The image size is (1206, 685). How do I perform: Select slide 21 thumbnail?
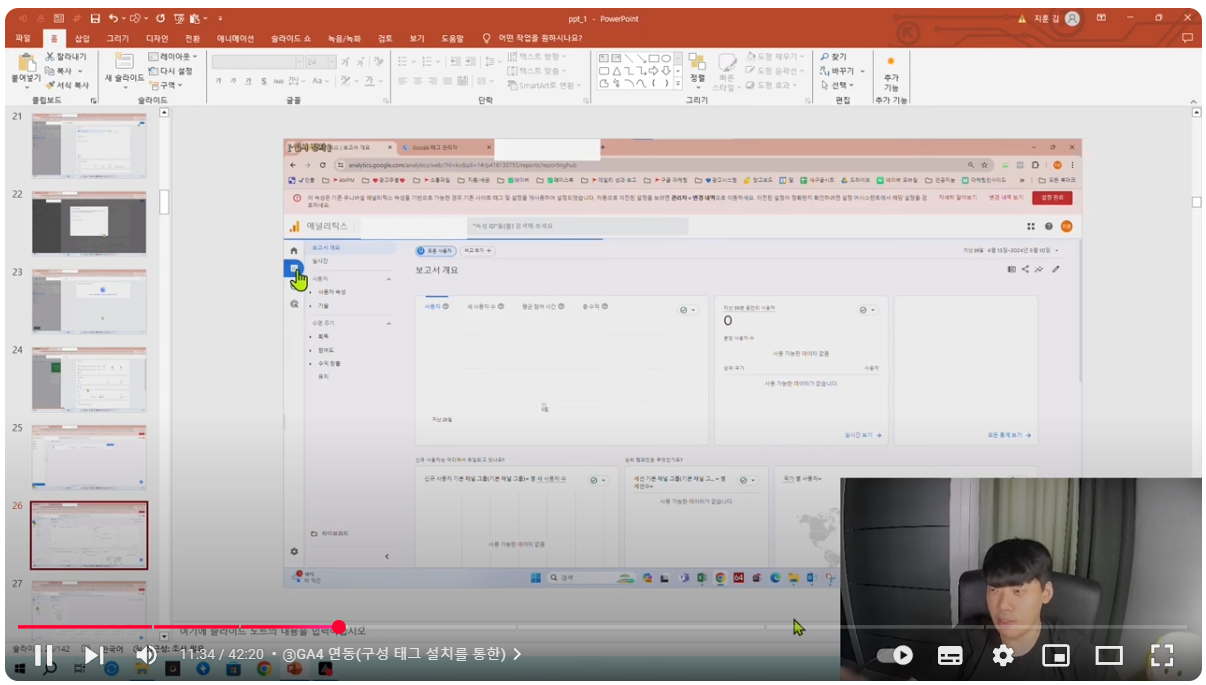pos(89,146)
